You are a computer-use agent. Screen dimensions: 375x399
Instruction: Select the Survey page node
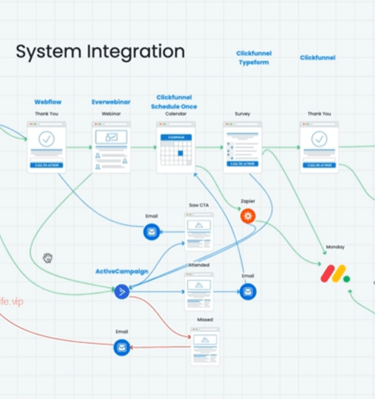coord(242,147)
